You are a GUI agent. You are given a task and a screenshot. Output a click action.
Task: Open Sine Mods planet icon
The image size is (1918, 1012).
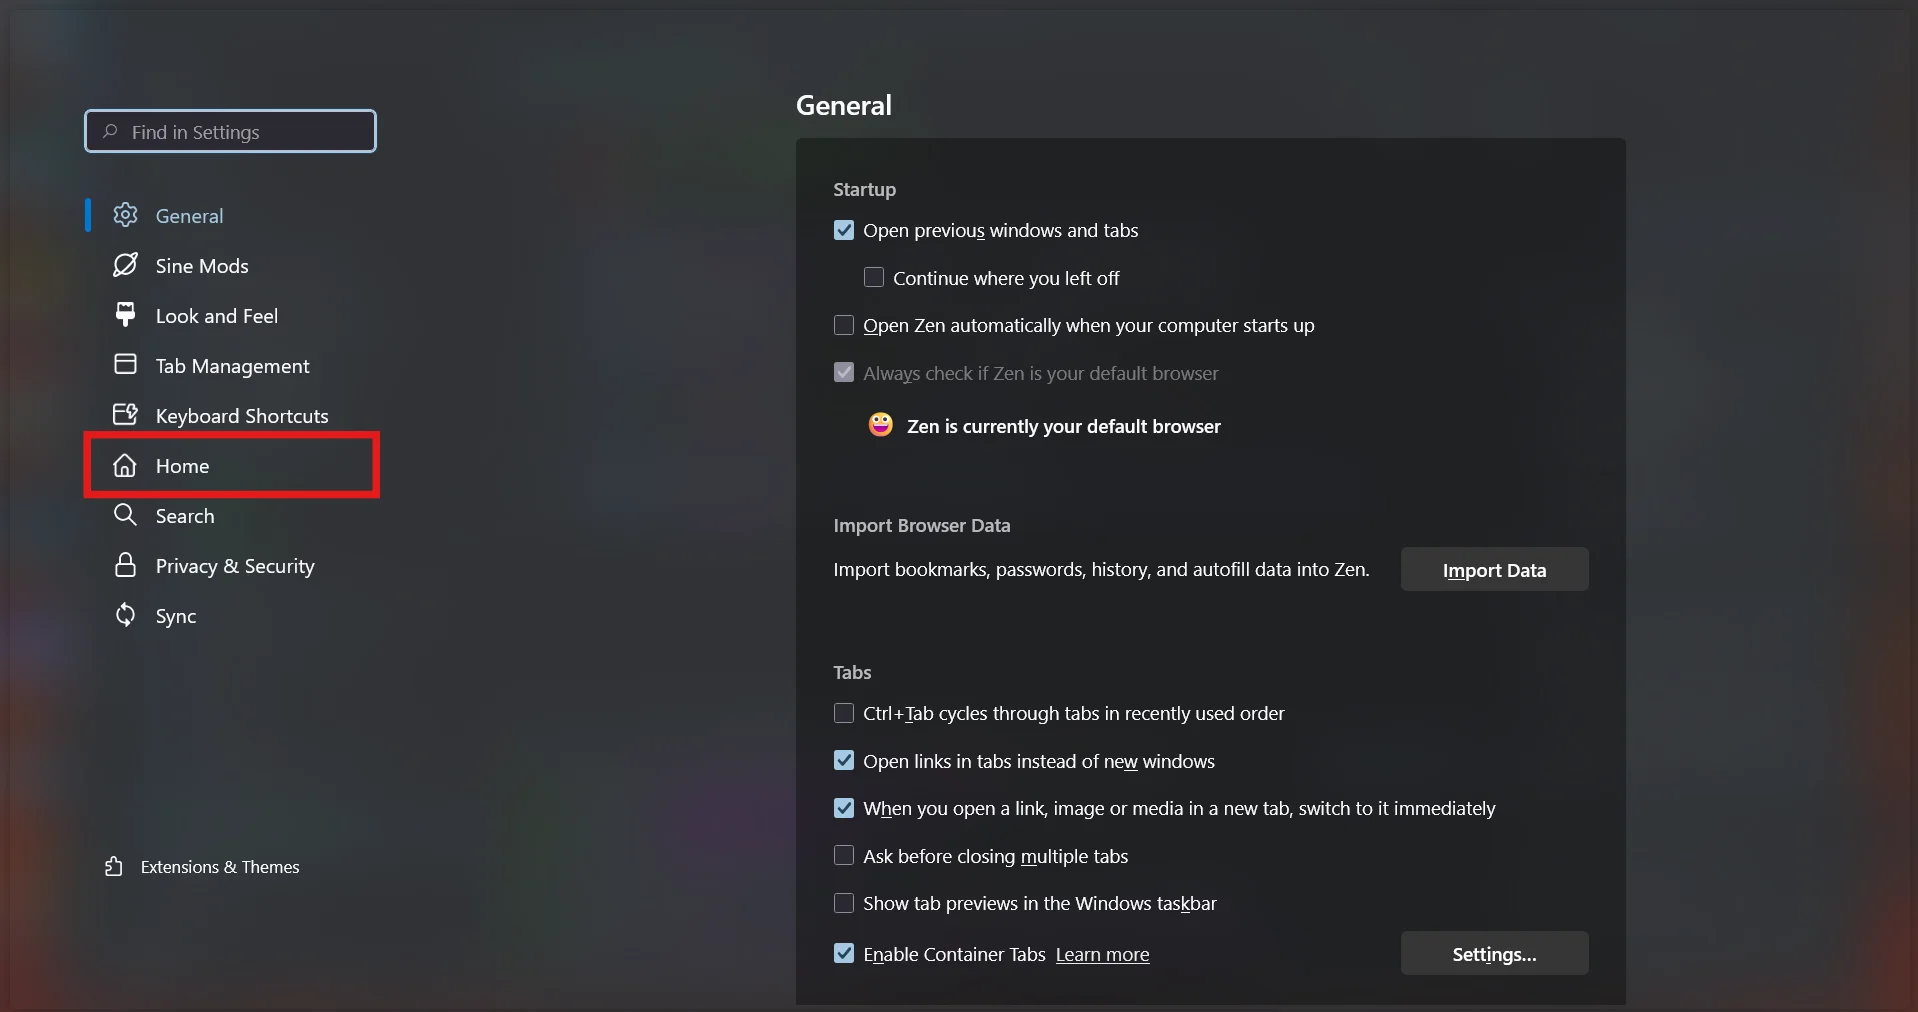click(x=125, y=265)
